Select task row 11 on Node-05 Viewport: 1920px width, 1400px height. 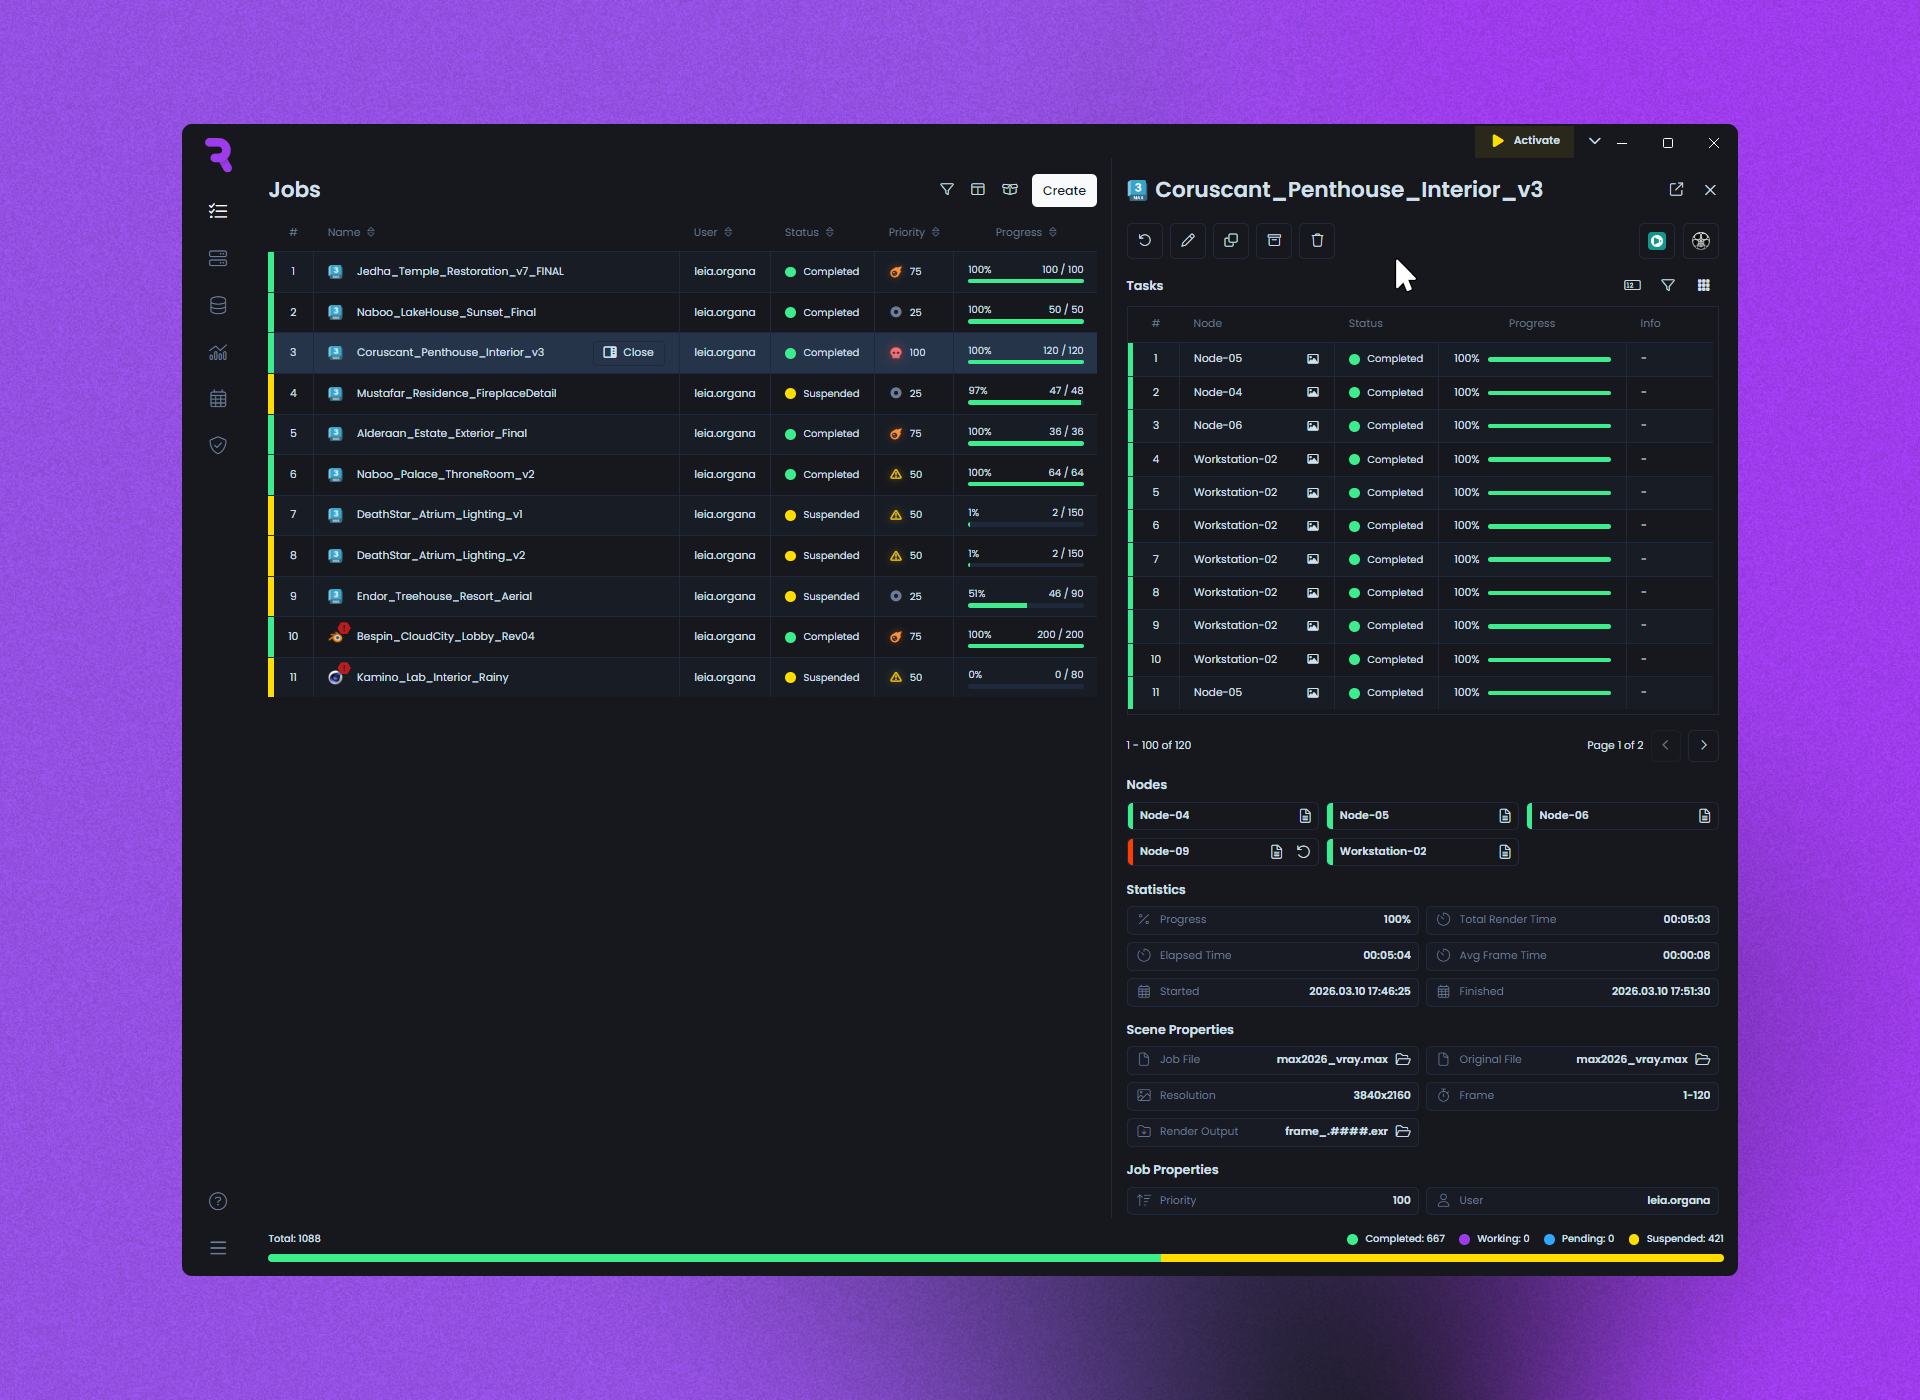(x=1422, y=693)
